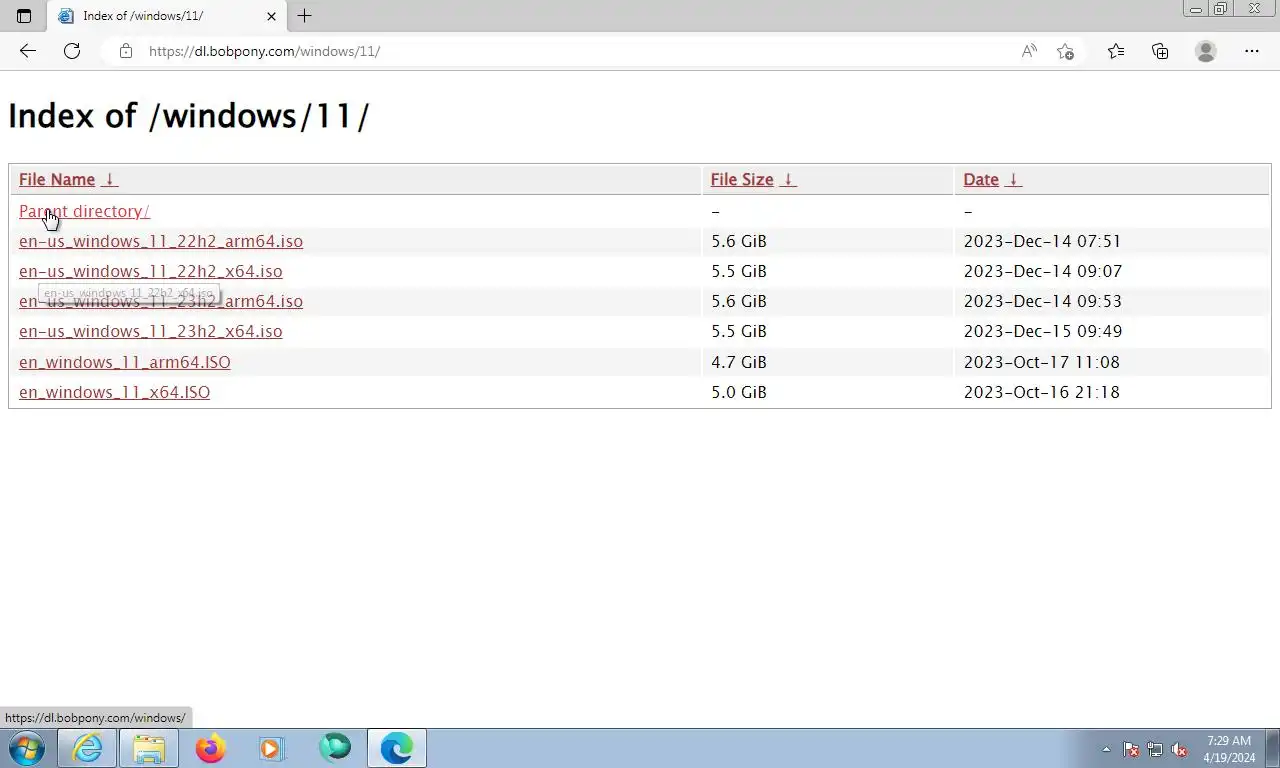
Task: Click the date 2023-Dec-14 07:51
Action: [x=1042, y=241]
